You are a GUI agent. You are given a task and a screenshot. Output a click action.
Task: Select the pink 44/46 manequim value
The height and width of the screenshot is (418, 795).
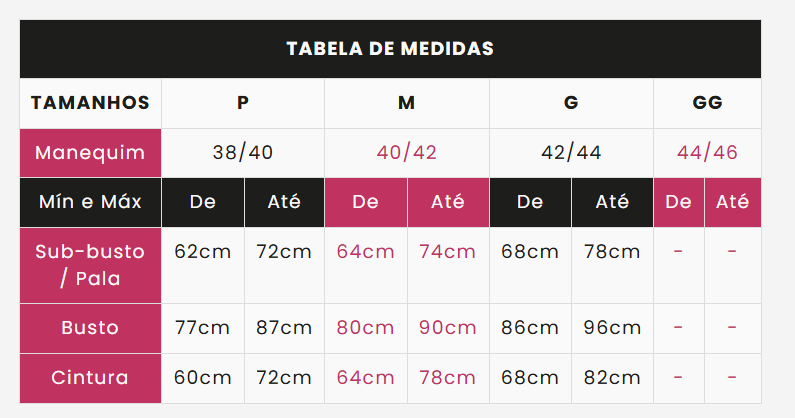707,153
